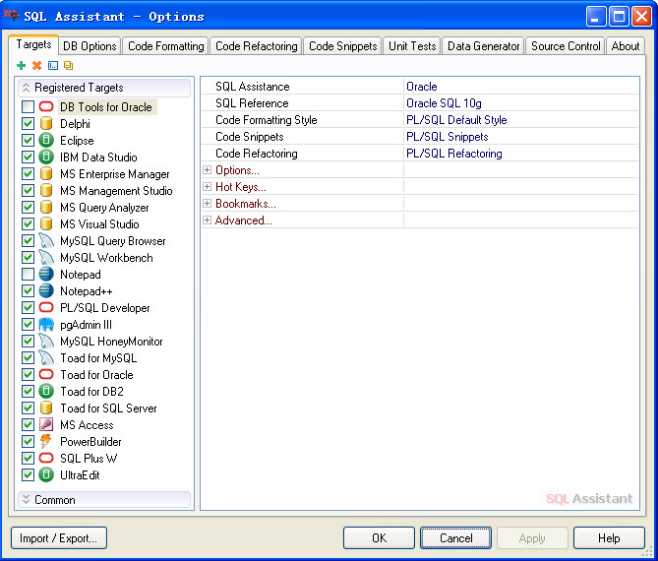Click the MS Access icon

(x=46, y=425)
